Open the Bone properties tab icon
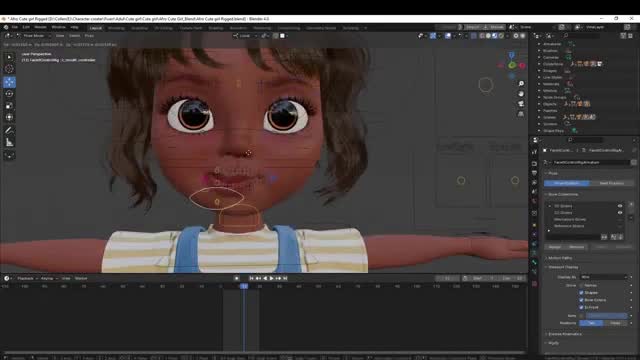This screenshot has width=640, height=360. pyautogui.click(x=534, y=262)
